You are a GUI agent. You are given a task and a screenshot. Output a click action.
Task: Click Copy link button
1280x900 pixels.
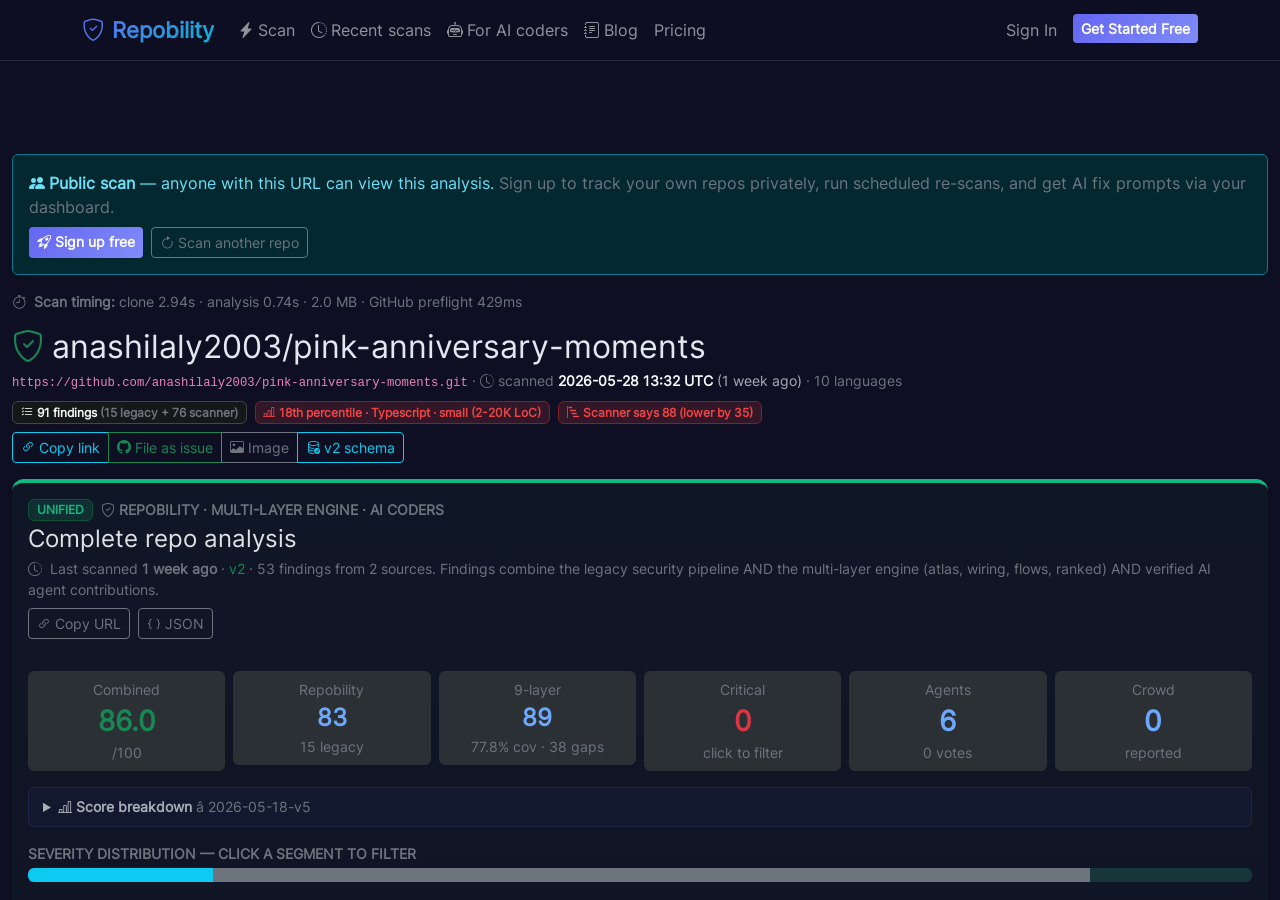[60, 448]
